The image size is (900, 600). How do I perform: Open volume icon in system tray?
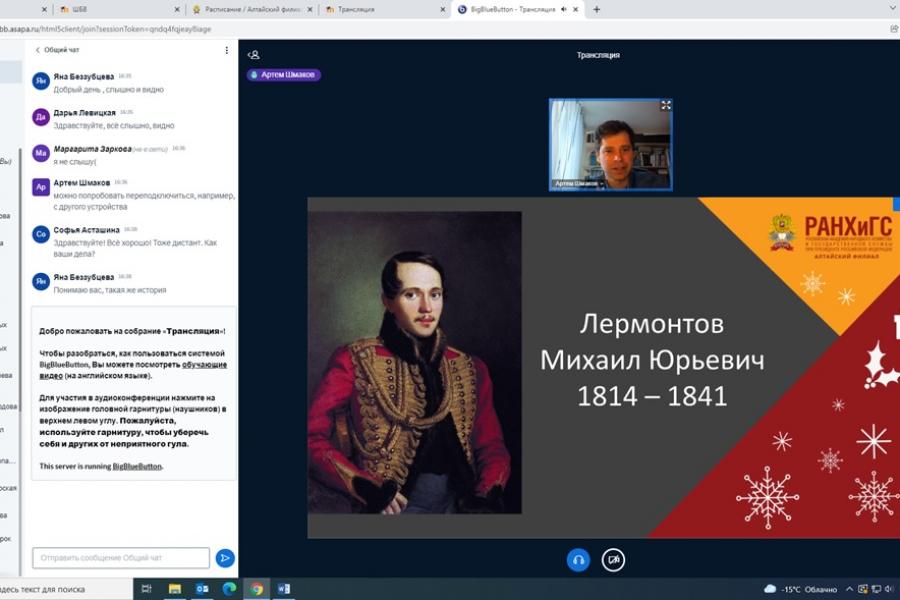point(889,589)
